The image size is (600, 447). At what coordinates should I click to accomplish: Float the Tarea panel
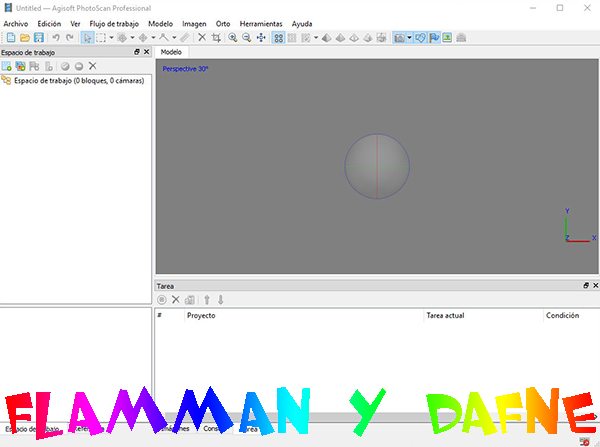click(x=586, y=285)
